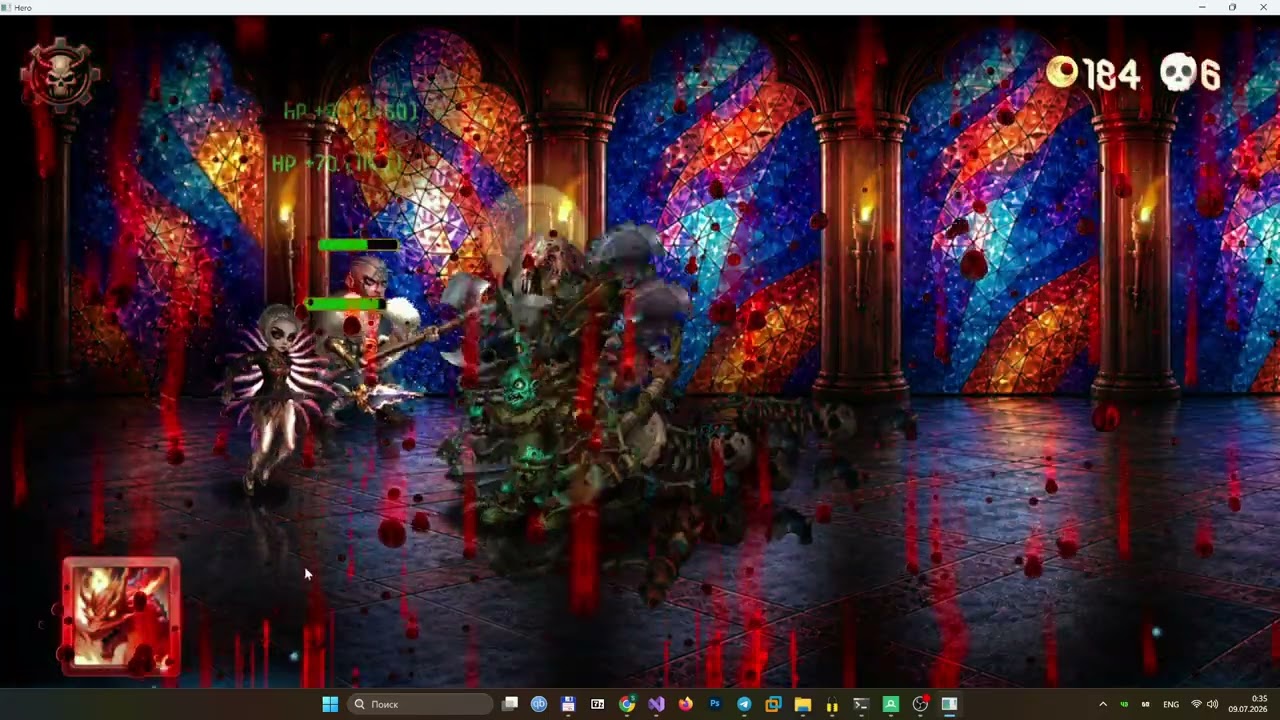Open the volume speaker tray icon
The image size is (1280, 720).
(1213, 704)
